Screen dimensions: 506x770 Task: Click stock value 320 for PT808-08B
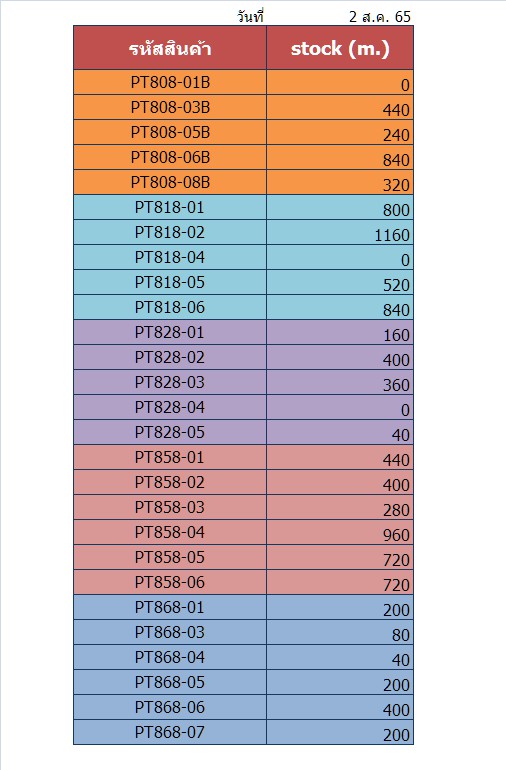coord(340,182)
